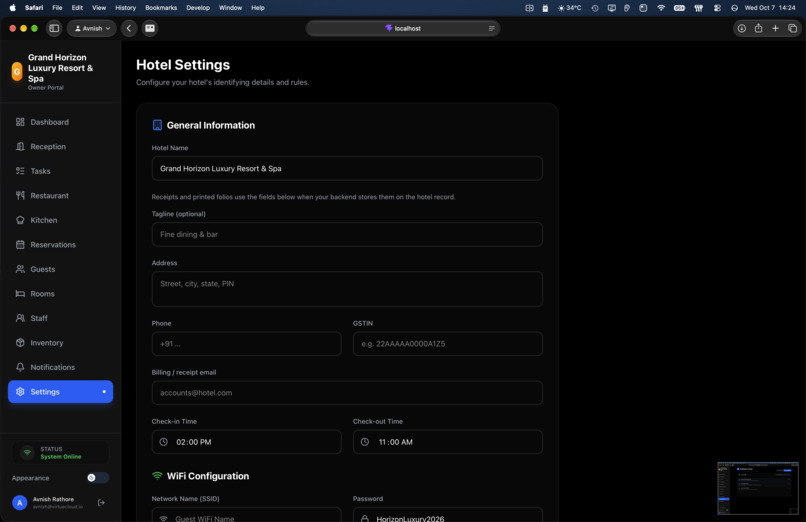
Task: Click the GSTIN input field
Action: (x=448, y=344)
